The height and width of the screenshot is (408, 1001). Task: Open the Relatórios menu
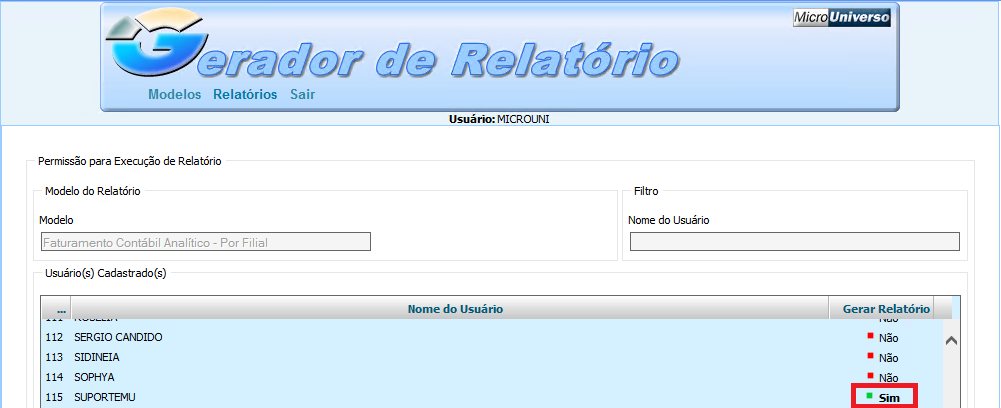click(x=245, y=95)
